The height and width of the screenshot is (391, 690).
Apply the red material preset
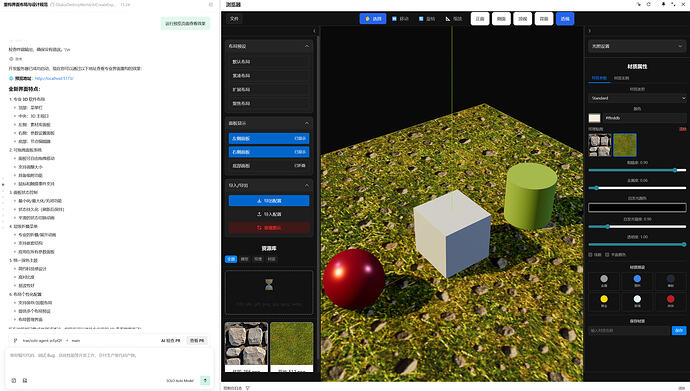(x=670, y=301)
